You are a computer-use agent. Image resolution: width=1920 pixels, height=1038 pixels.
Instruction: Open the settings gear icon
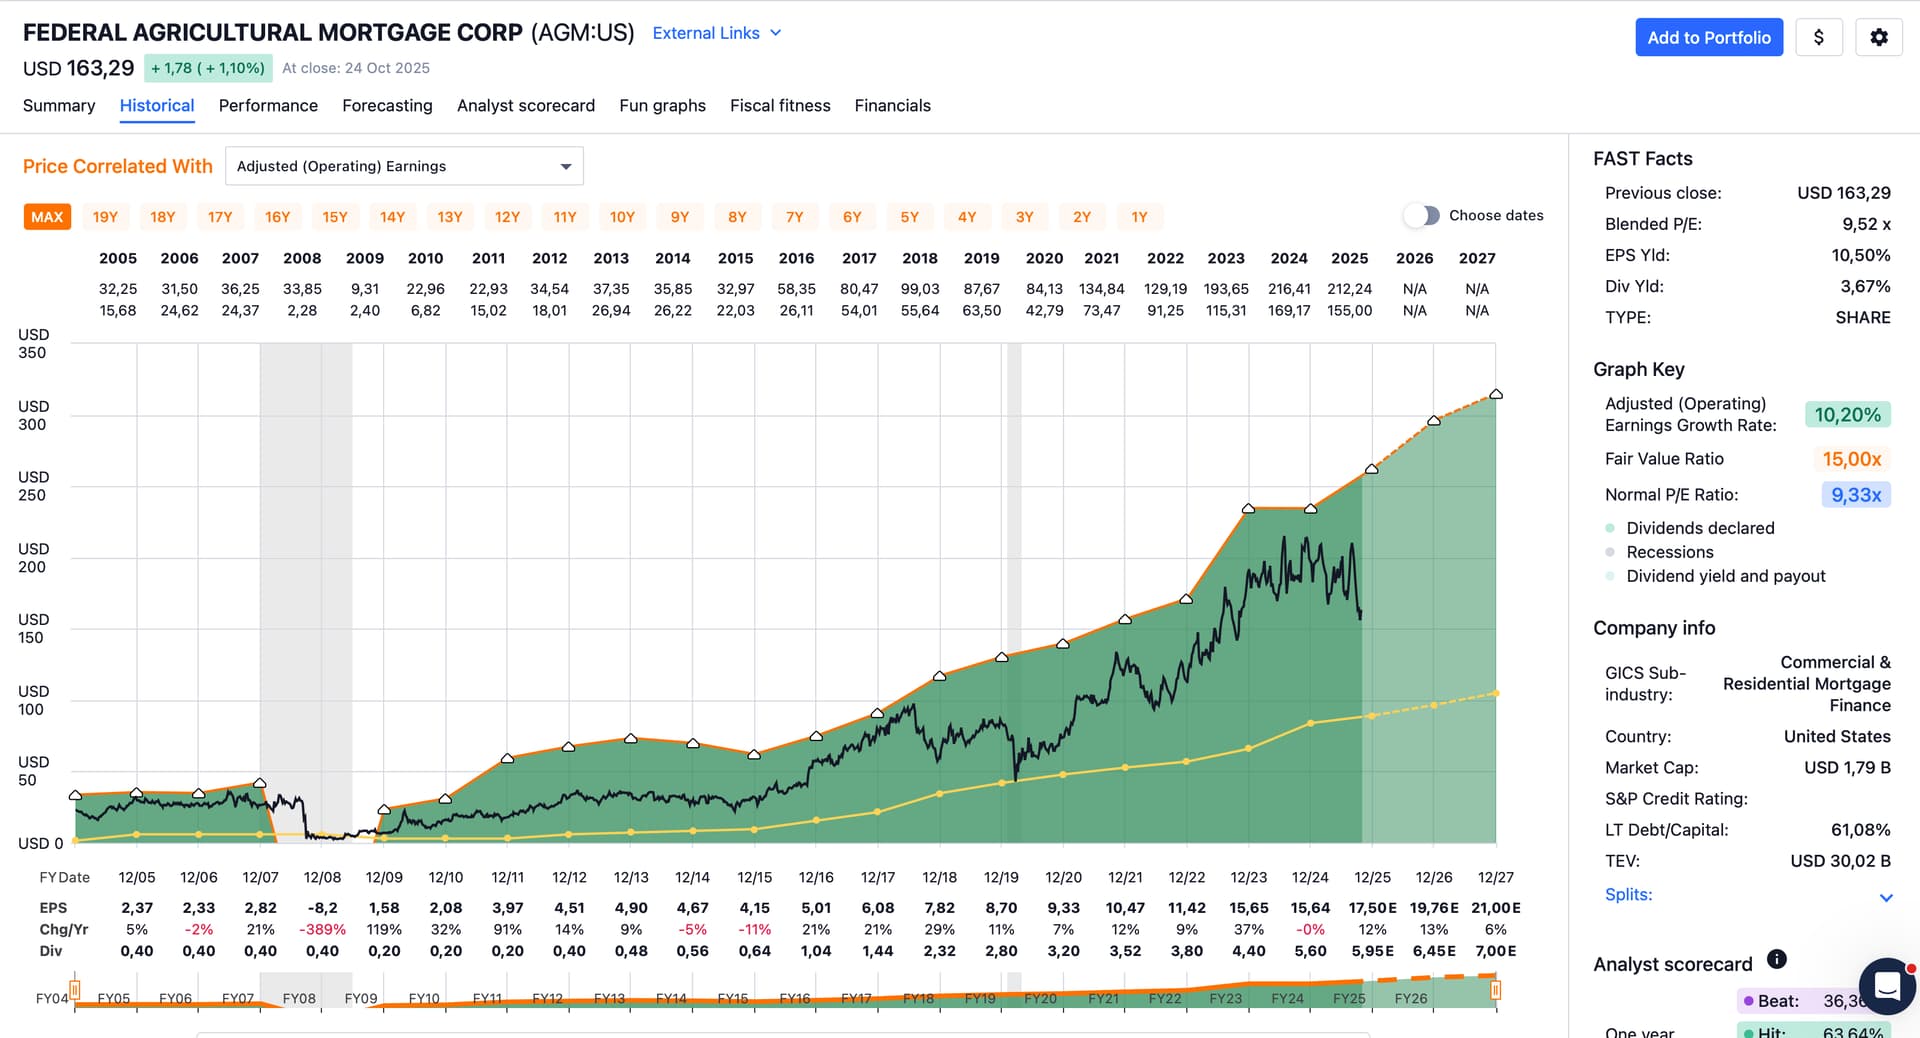click(x=1878, y=37)
